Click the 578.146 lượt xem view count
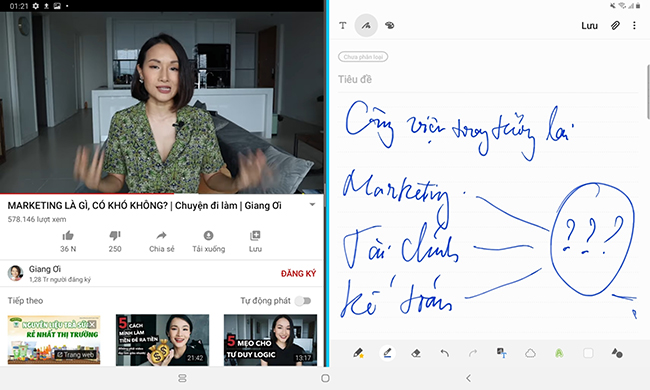Viewport: 650px width, 390px height. click(x=37, y=219)
